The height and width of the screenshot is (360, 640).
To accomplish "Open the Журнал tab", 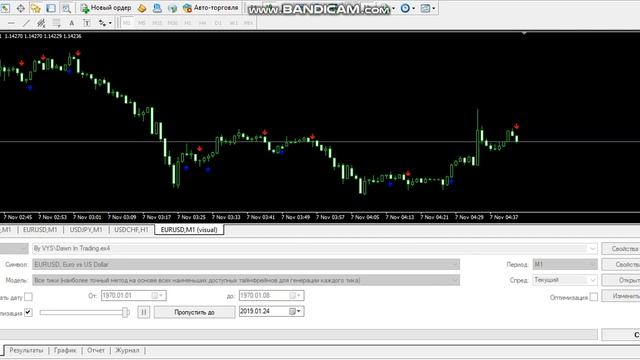I will coord(127,351).
